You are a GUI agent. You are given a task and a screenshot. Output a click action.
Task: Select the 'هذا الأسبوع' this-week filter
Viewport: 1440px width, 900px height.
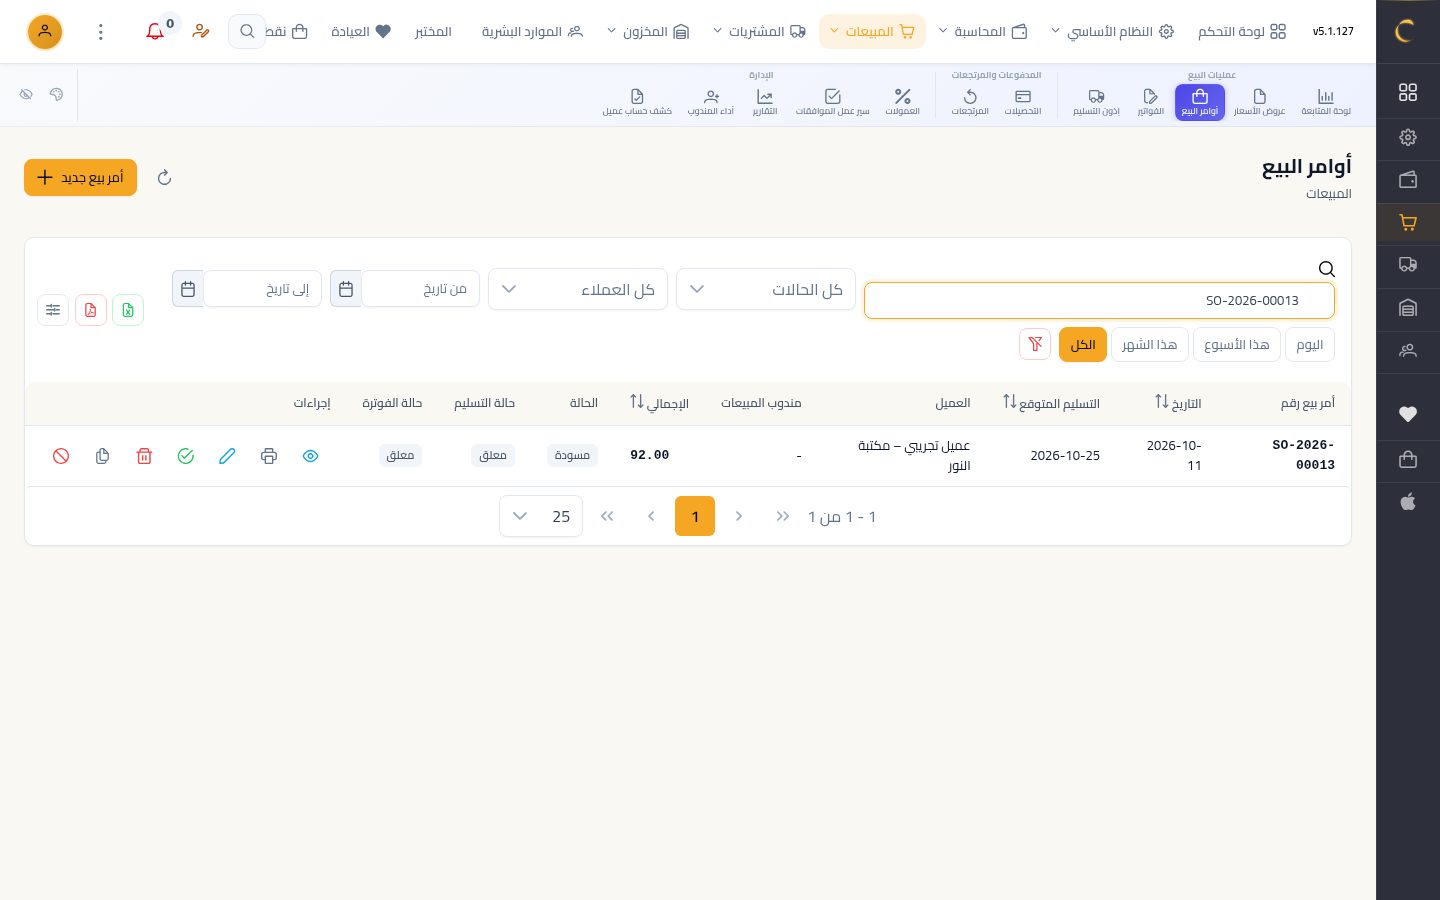pyautogui.click(x=1237, y=344)
